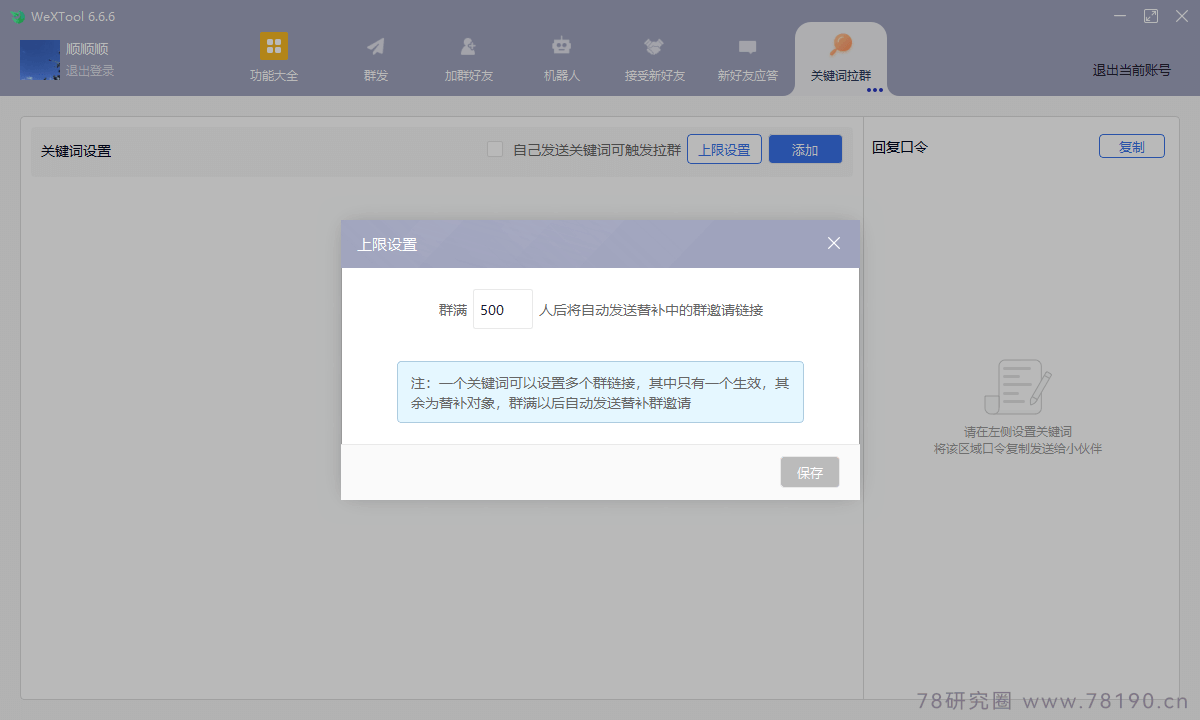Screen dimensions: 1200x720
Task: Click the user avatar next to 顺顺顺
Action: tap(39, 60)
